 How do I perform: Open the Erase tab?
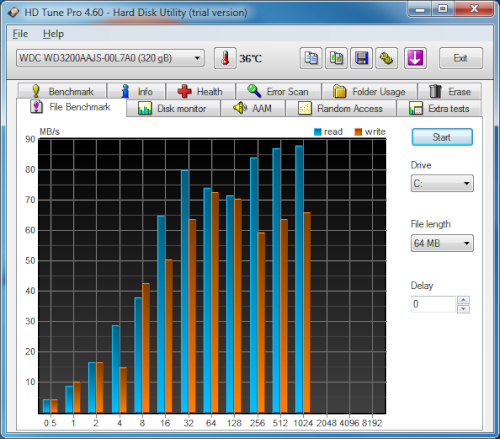[x=449, y=91]
